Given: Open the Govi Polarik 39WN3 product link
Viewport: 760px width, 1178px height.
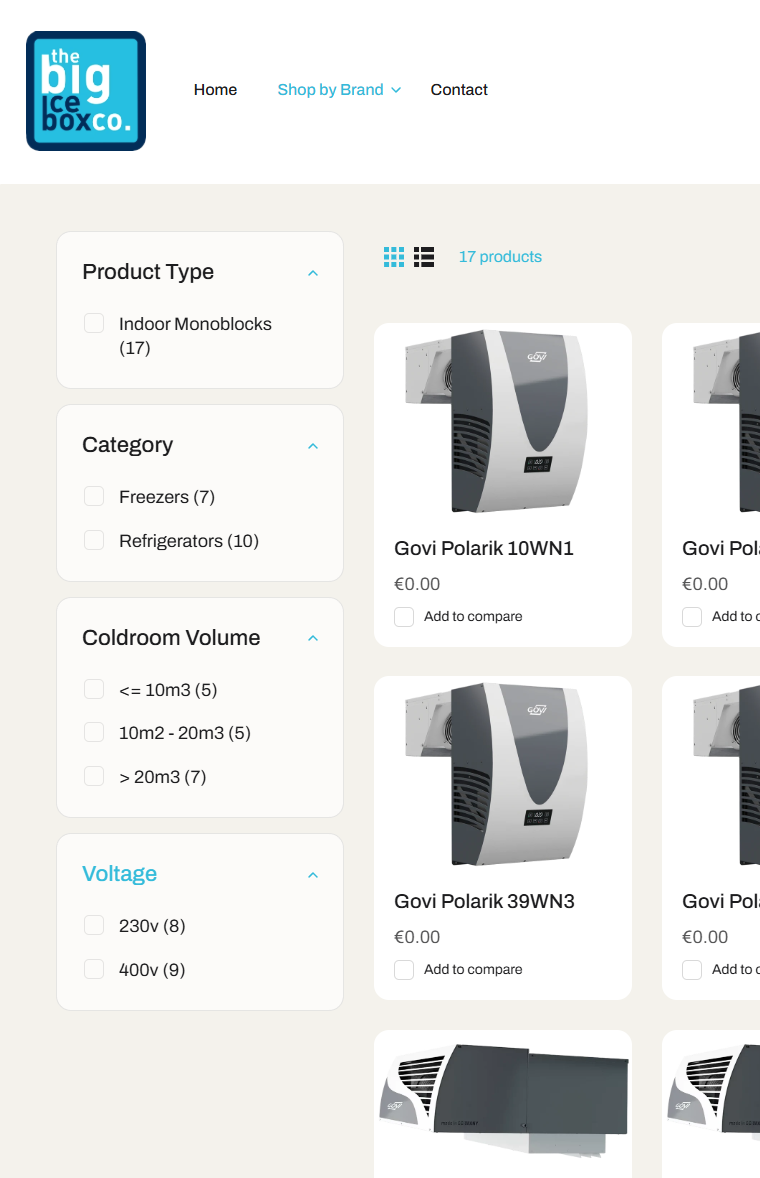Looking at the screenshot, I should (484, 901).
